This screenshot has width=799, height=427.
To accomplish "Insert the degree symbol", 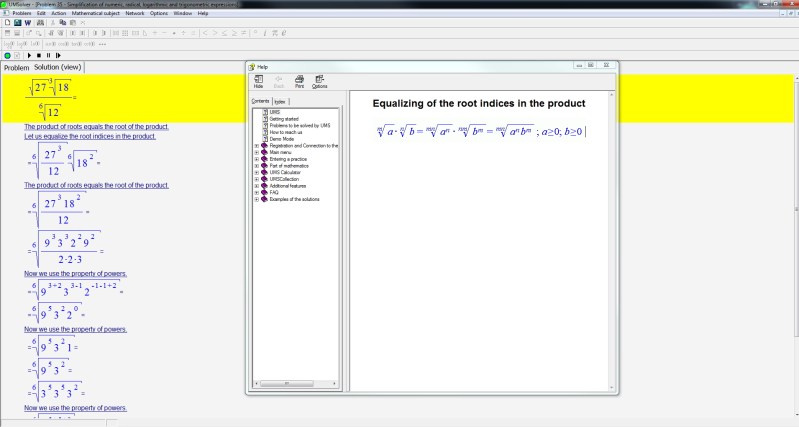I will point(255,33).
